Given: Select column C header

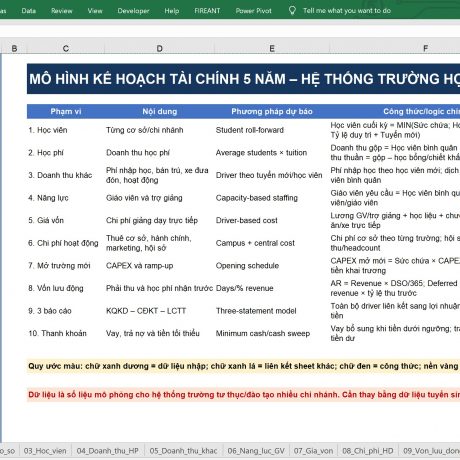Looking at the screenshot, I should 66,48.
